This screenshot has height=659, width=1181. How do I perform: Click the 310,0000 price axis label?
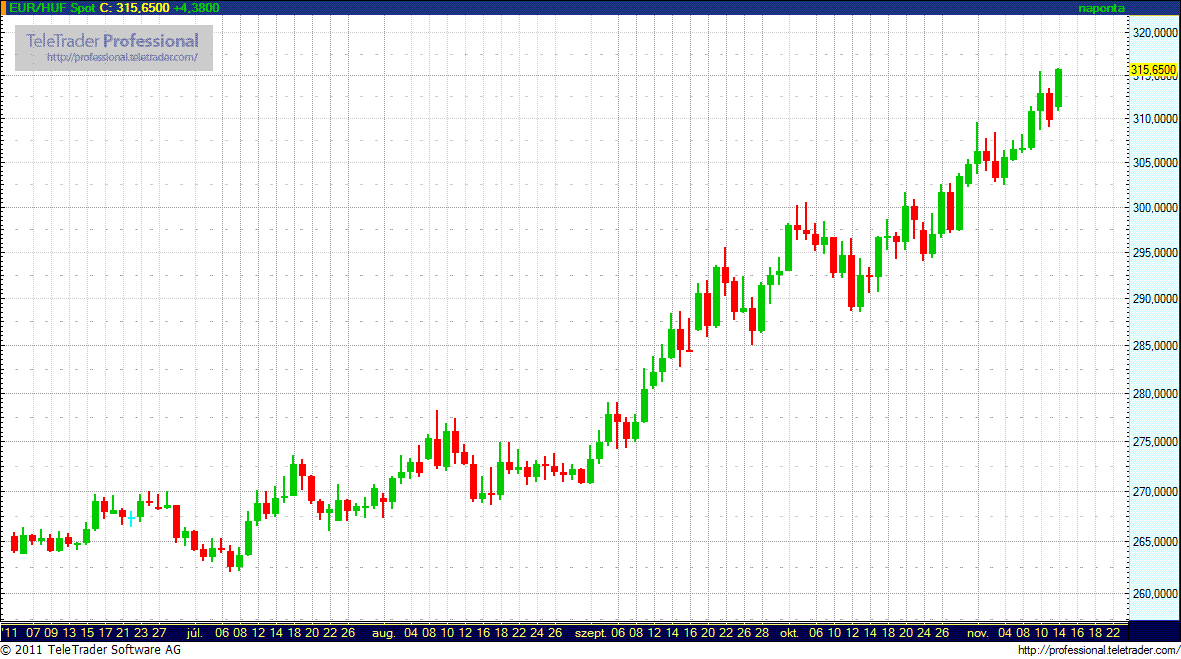(1155, 119)
